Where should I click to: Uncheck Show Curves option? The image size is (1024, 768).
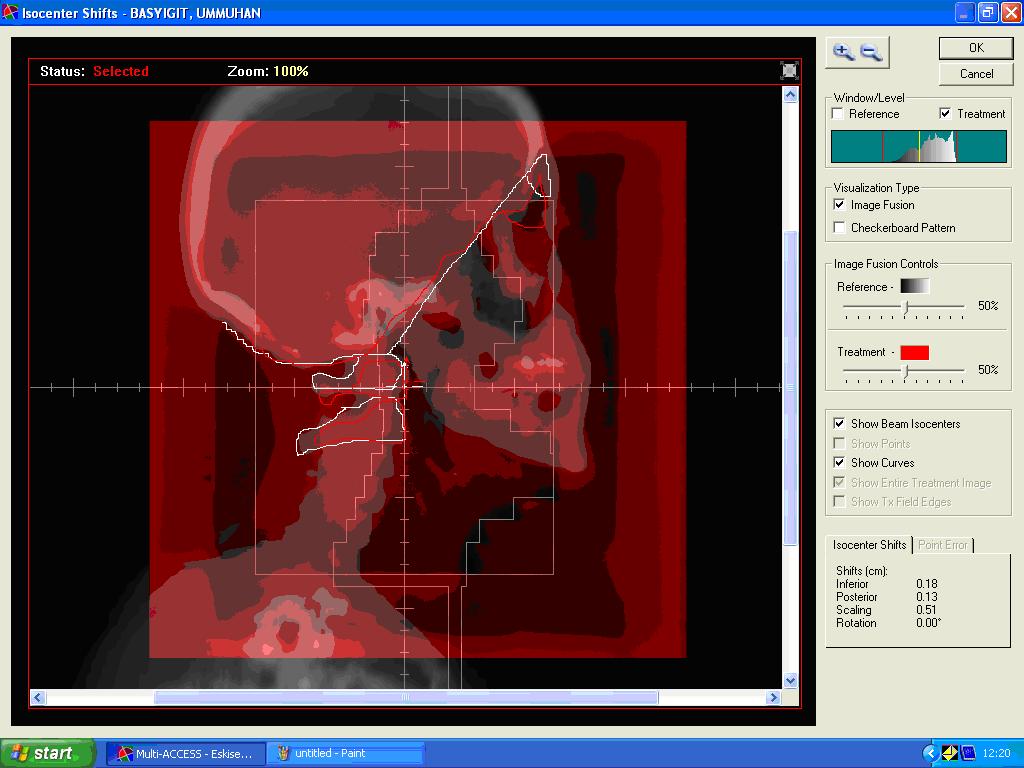(839, 462)
